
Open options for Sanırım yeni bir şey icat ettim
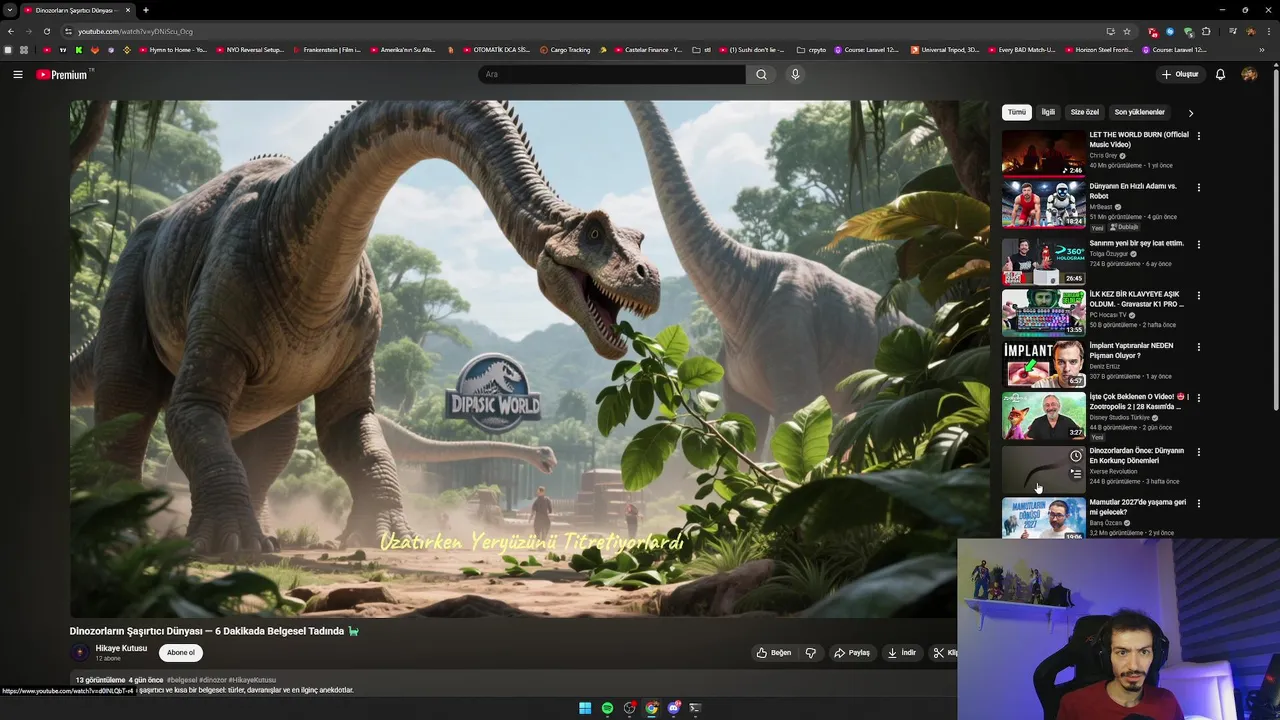(x=1198, y=244)
